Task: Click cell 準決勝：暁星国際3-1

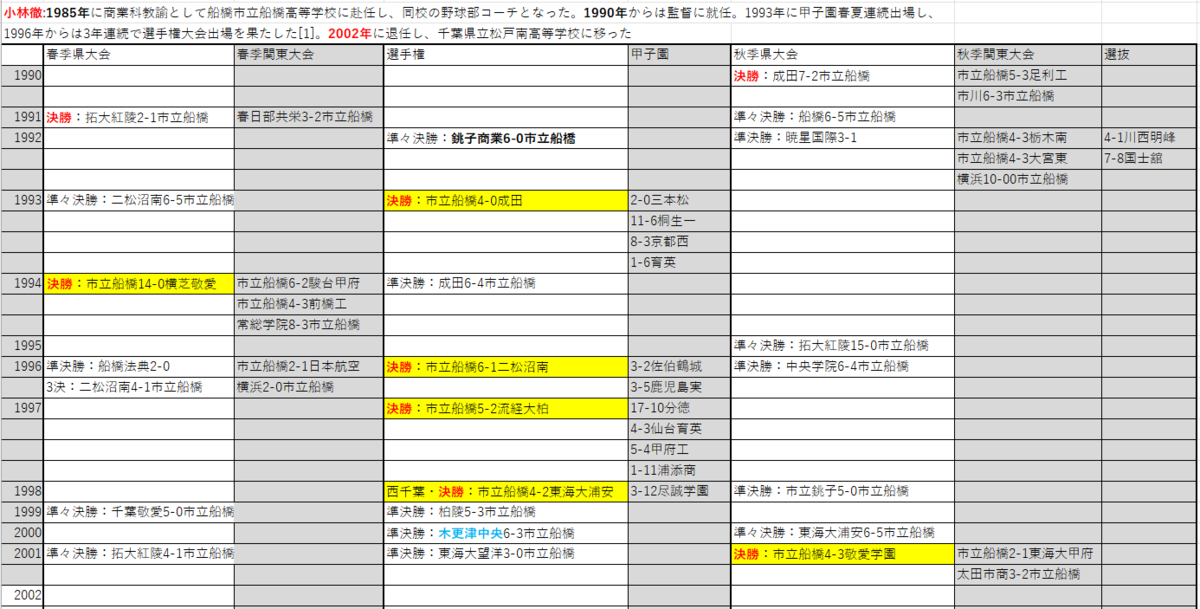Action: pyautogui.click(x=842, y=138)
